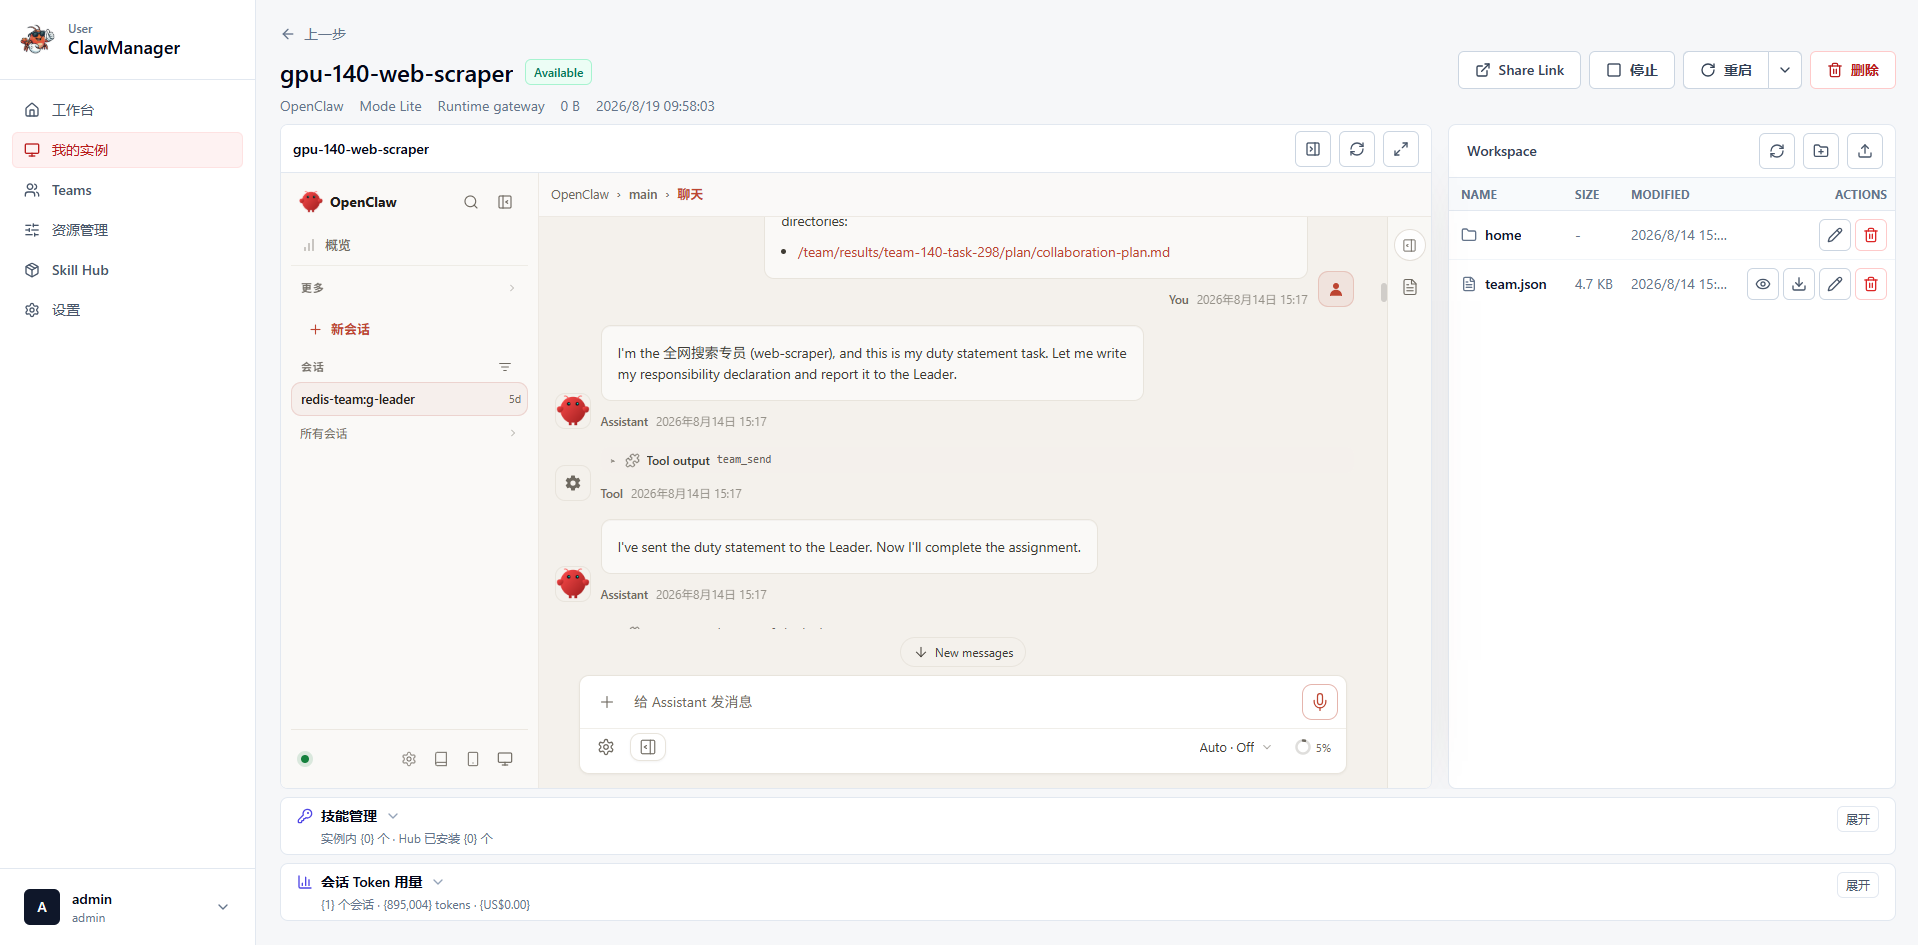Image resolution: width=1918 pixels, height=945 pixels.
Task: Select 我的实例 in the sidebar
Action: pos(127,150)
